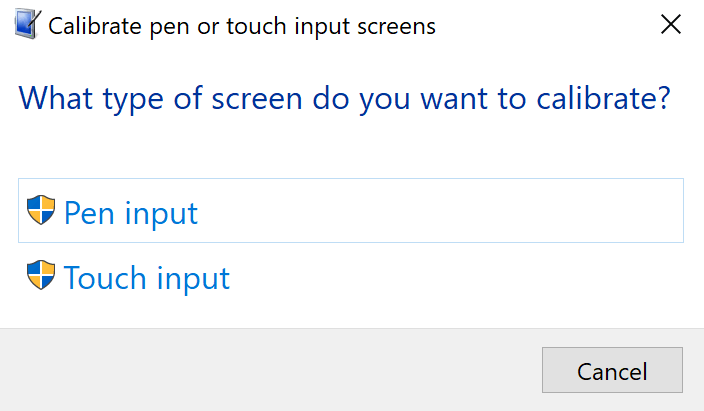Choose Pen input for calibration

(130, 212)
